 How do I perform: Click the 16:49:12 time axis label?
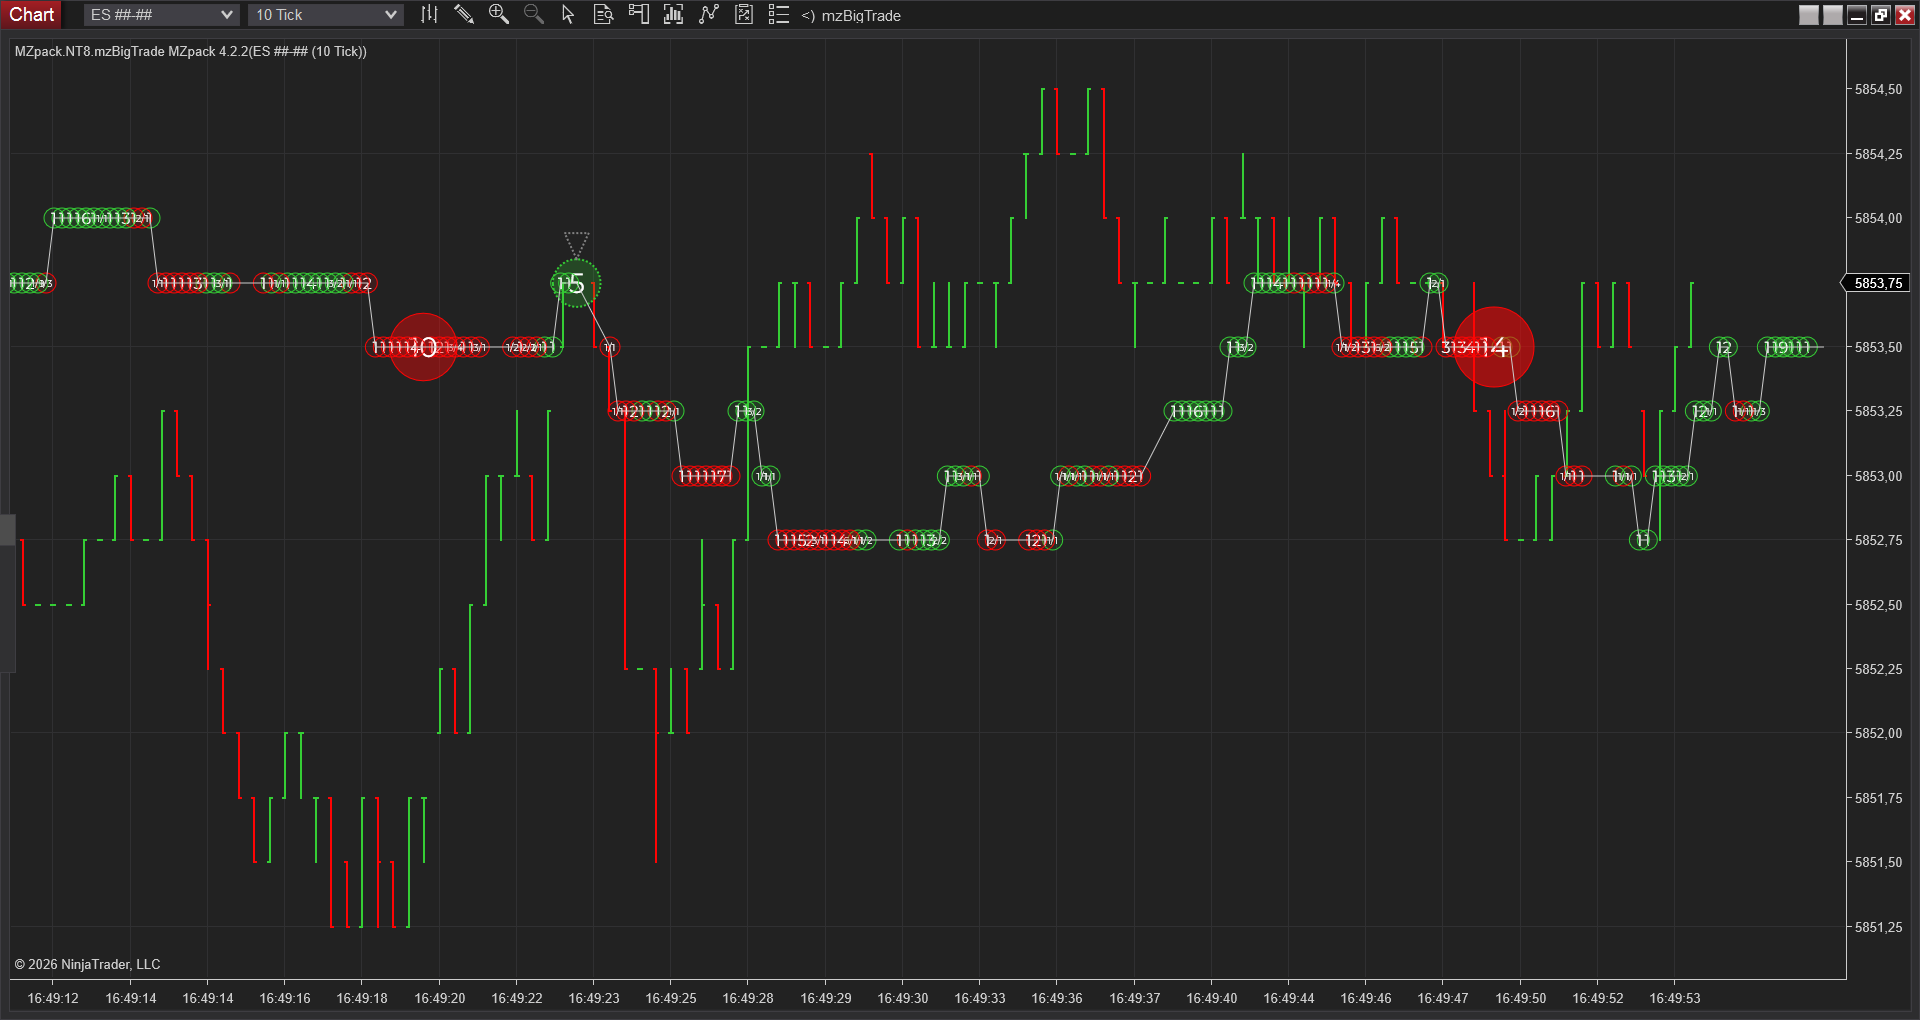(53, 998)
